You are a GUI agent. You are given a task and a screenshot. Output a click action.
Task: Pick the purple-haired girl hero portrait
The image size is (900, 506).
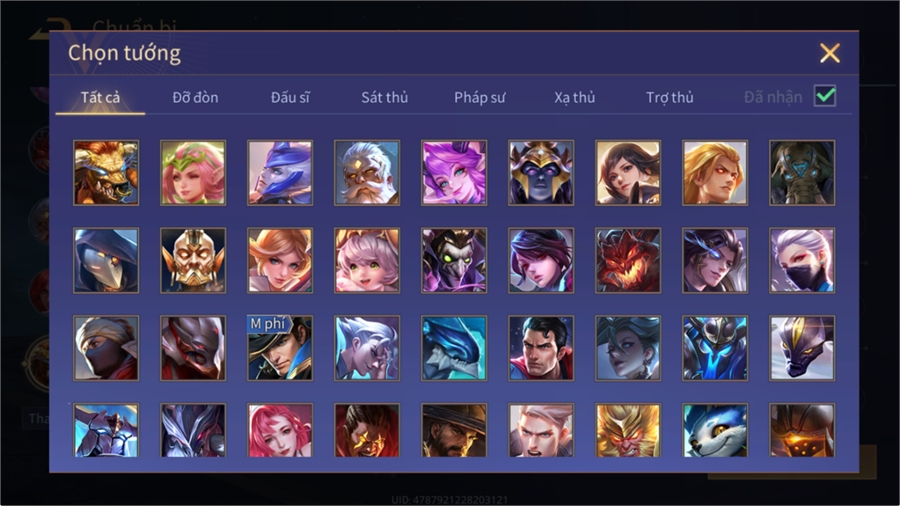pyautogui.click(x=454, y=173)
